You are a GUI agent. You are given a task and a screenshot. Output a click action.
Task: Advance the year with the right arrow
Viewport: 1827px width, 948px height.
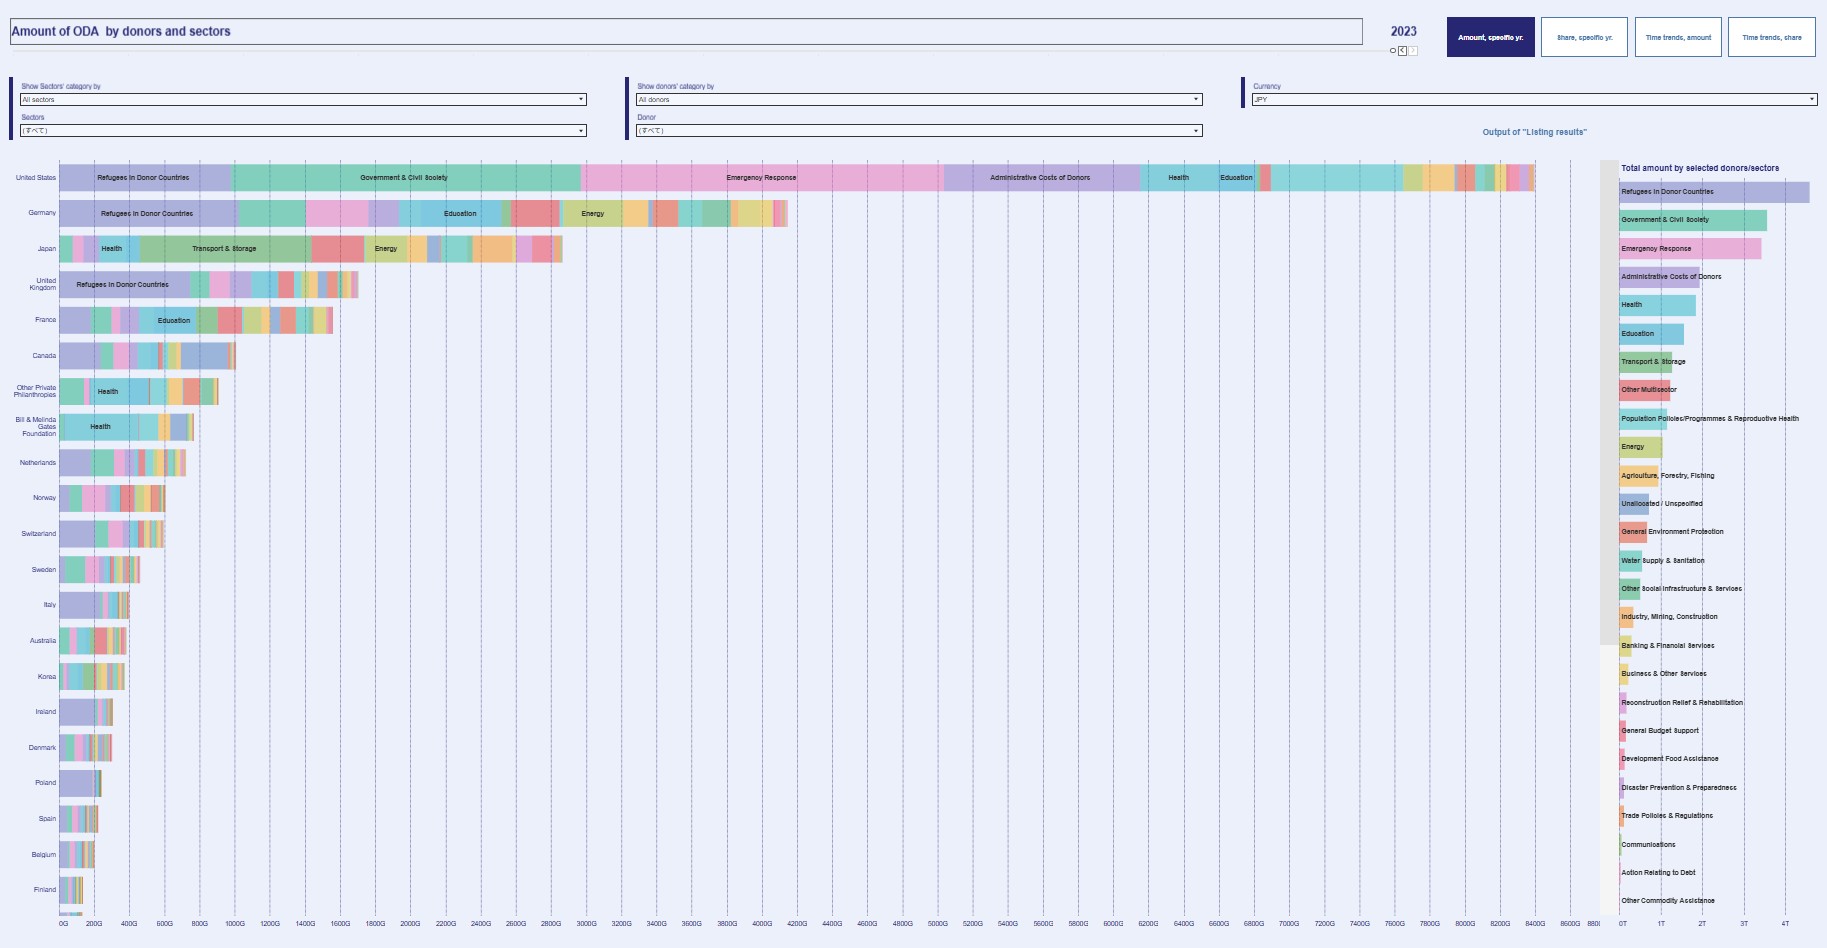point(1413,51)
